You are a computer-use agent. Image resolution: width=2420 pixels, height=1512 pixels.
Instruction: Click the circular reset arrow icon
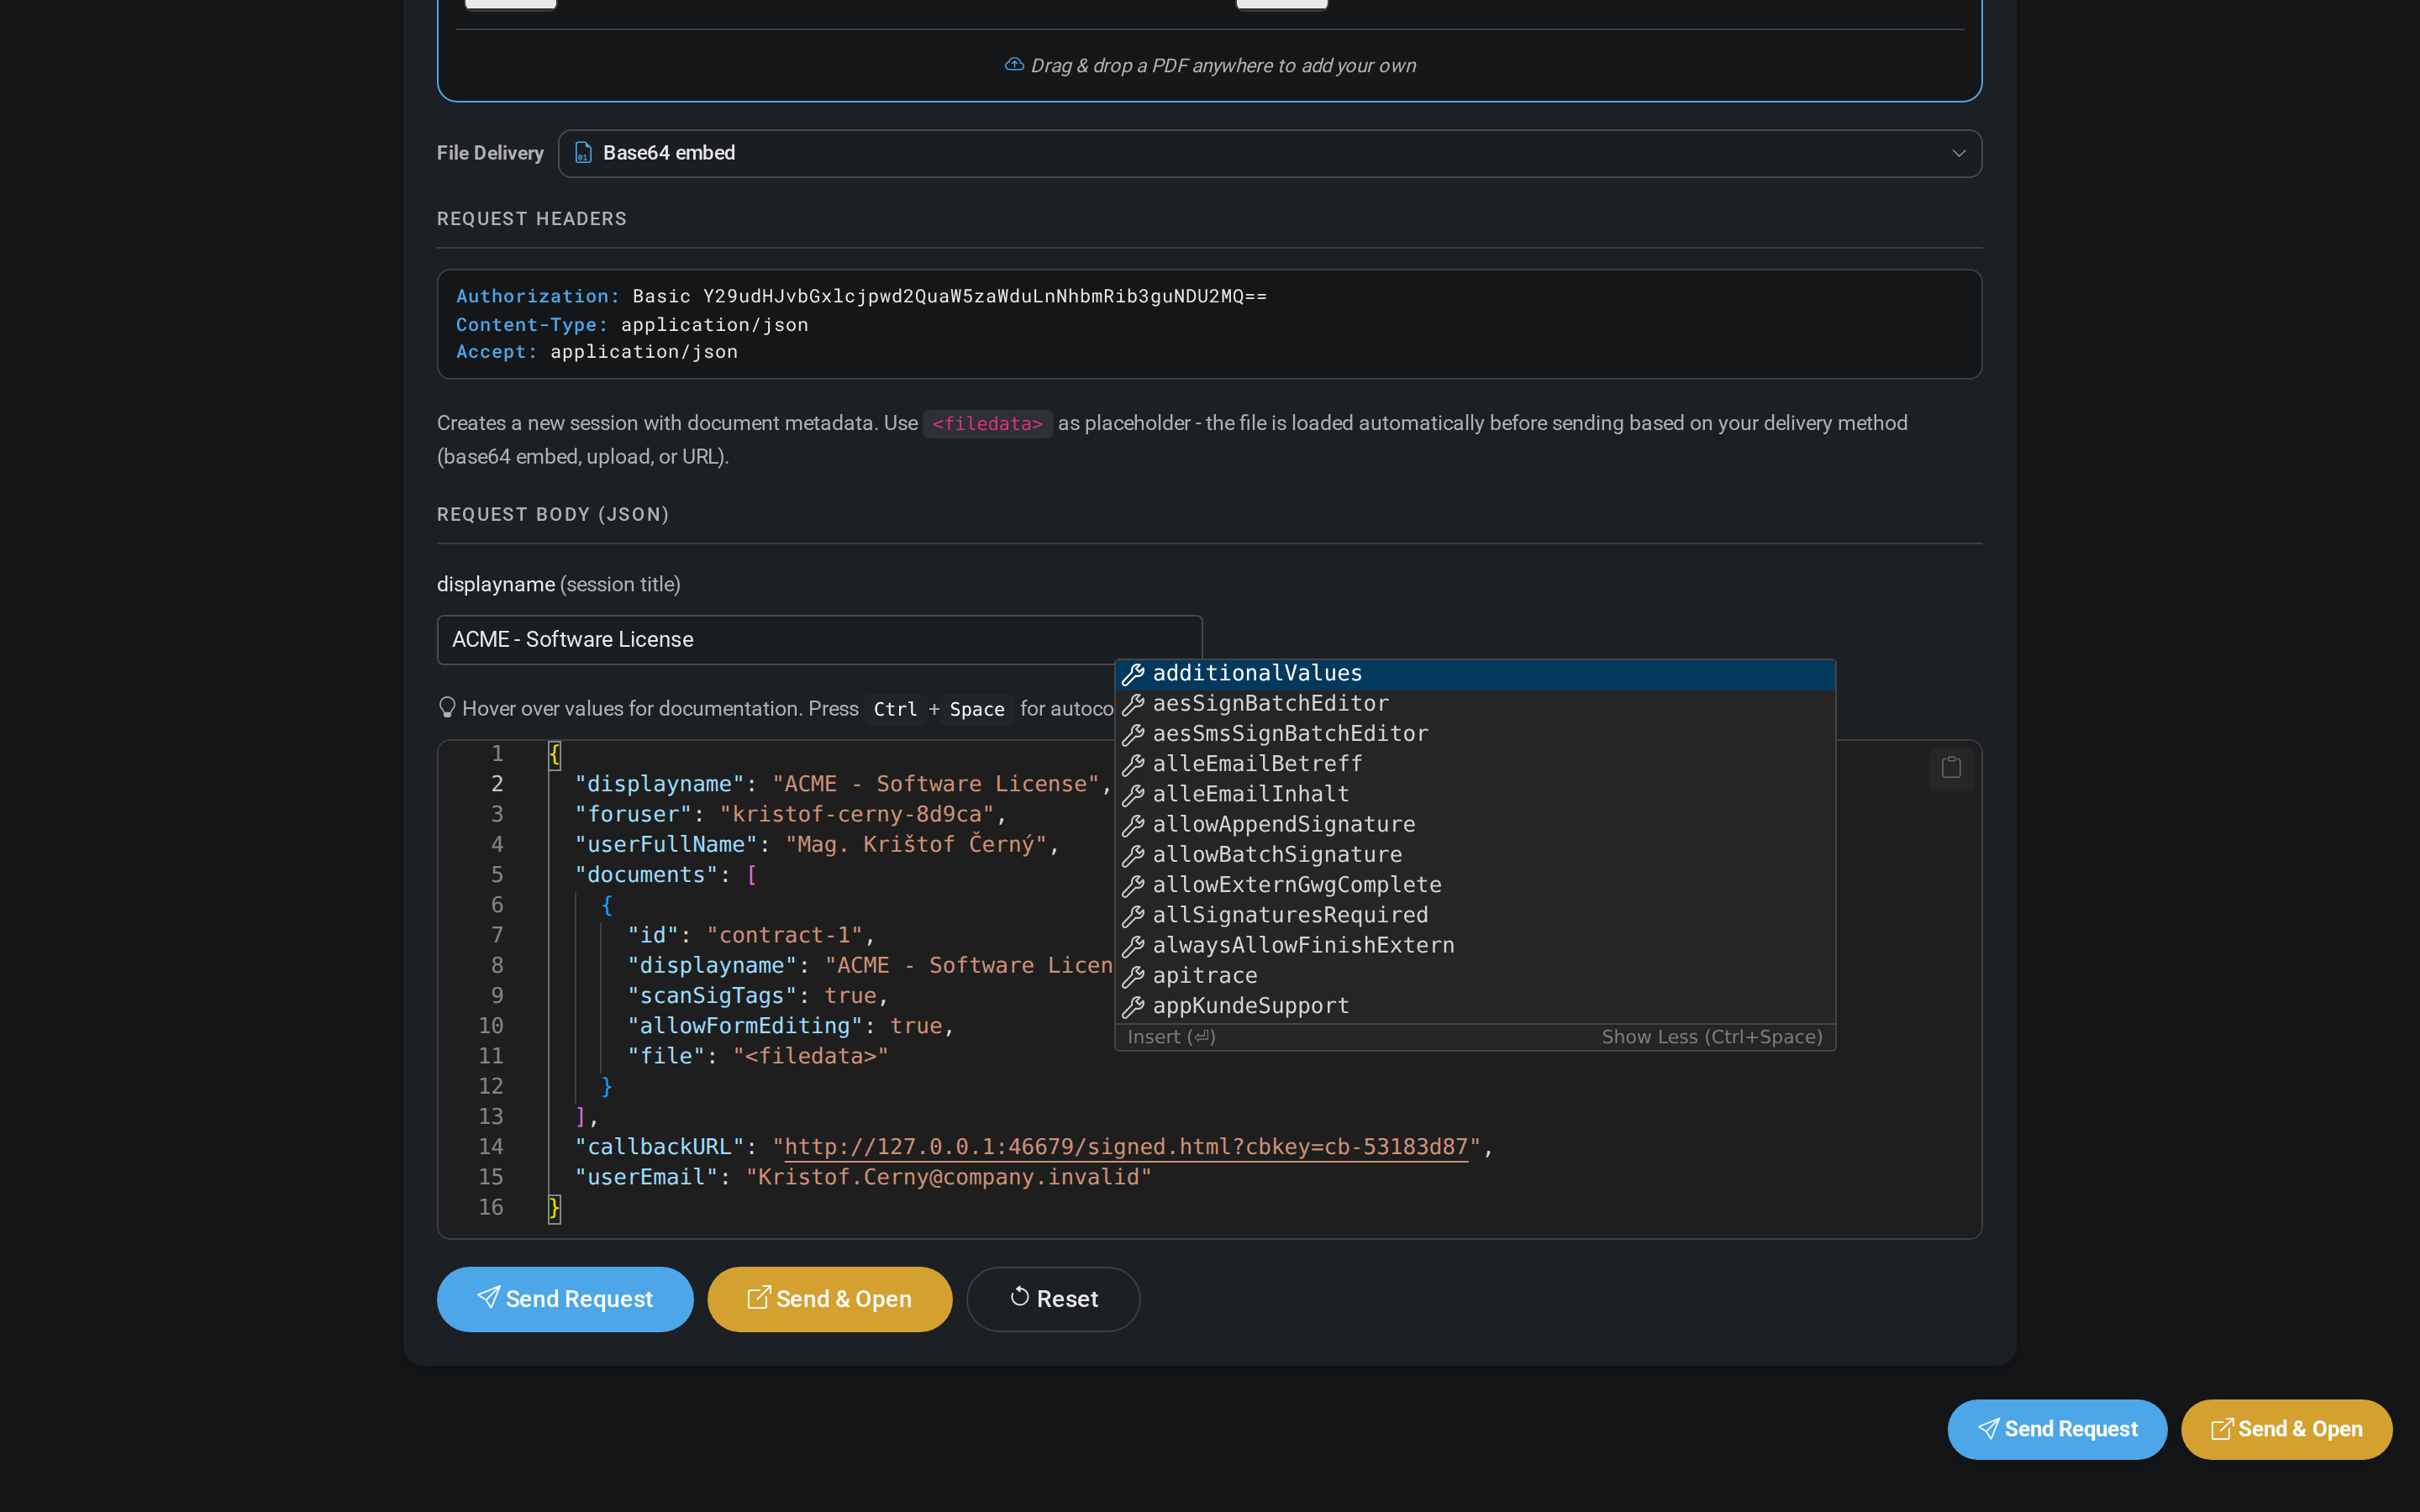[1020, 1298]
